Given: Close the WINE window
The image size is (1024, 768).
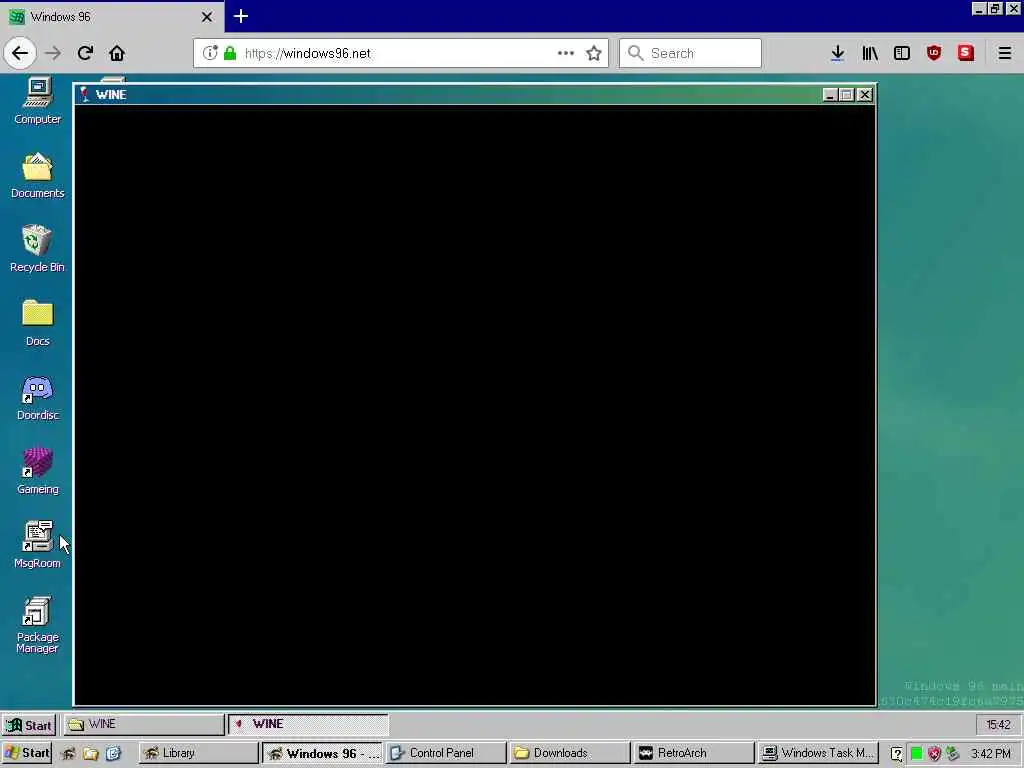Looking at the screenshot, I should [865, 95].
